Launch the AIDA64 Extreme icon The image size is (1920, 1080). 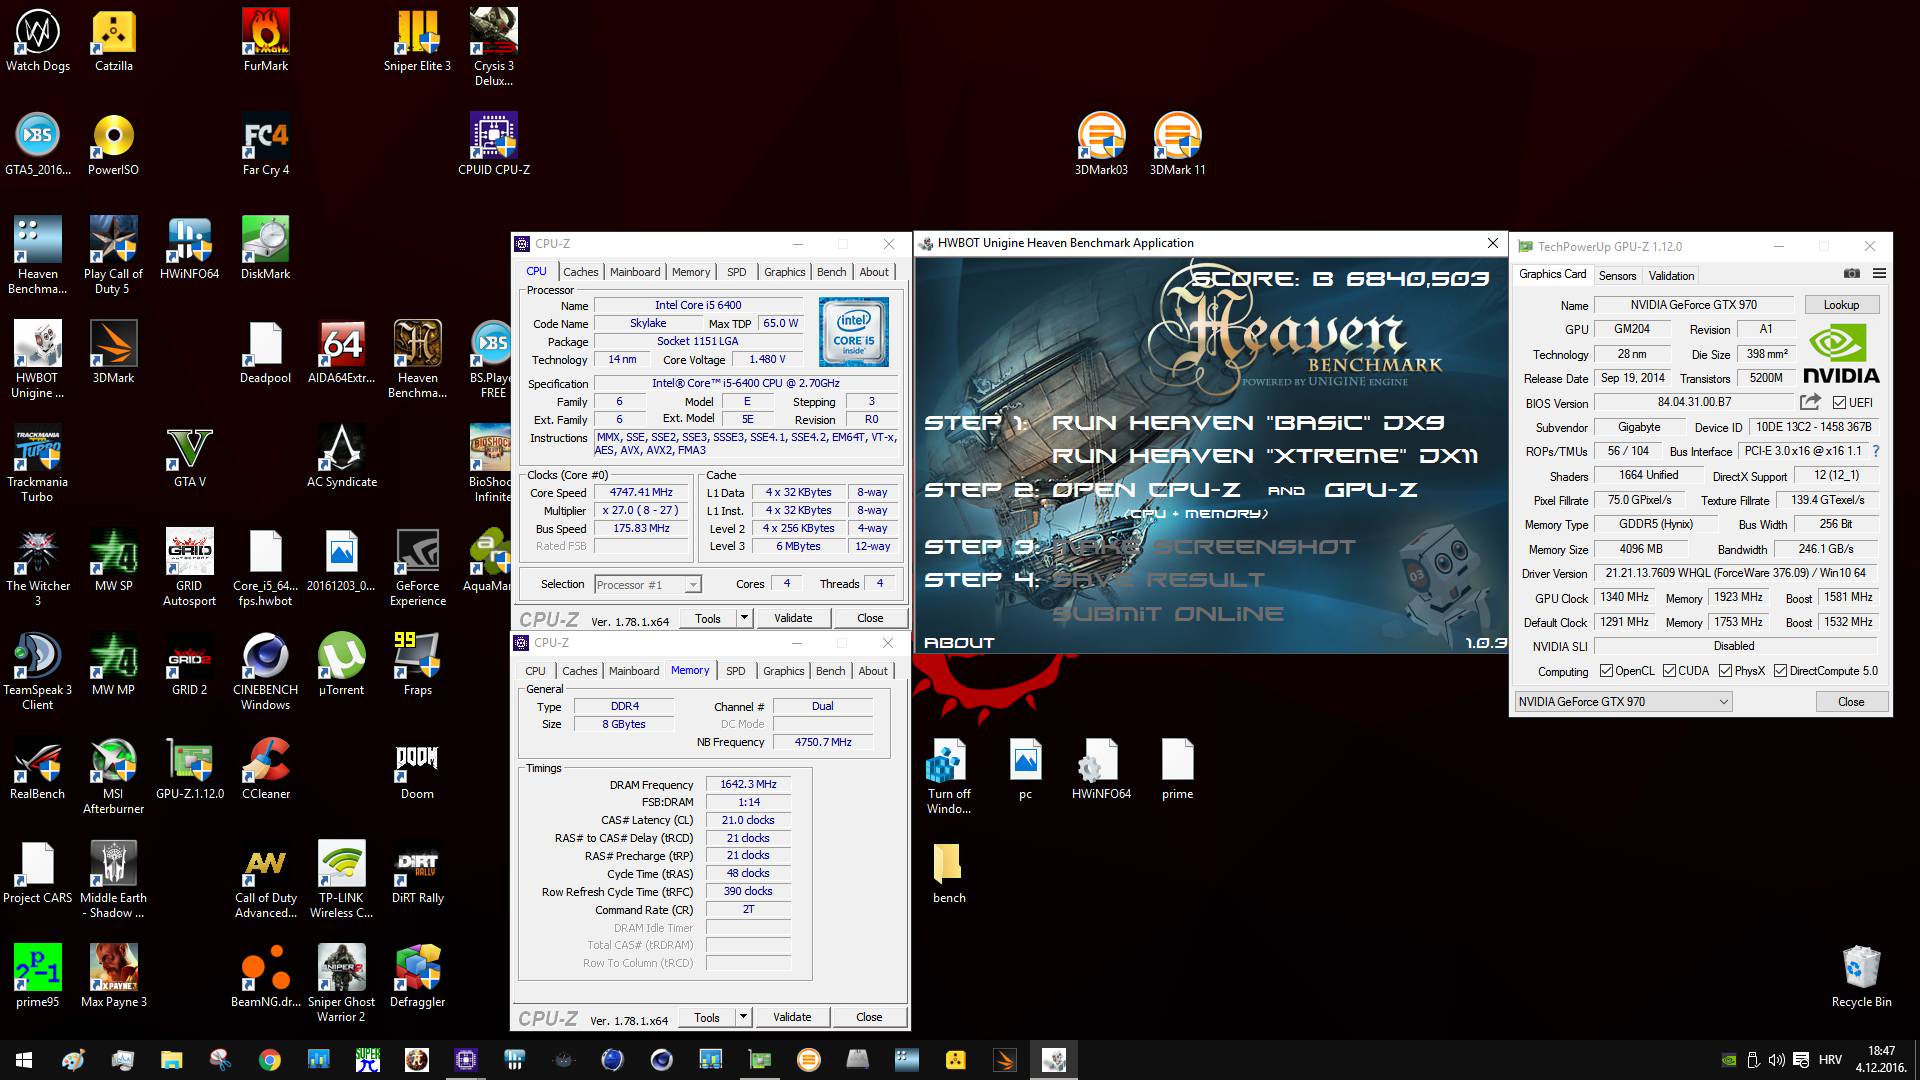(x=341, y=352)
